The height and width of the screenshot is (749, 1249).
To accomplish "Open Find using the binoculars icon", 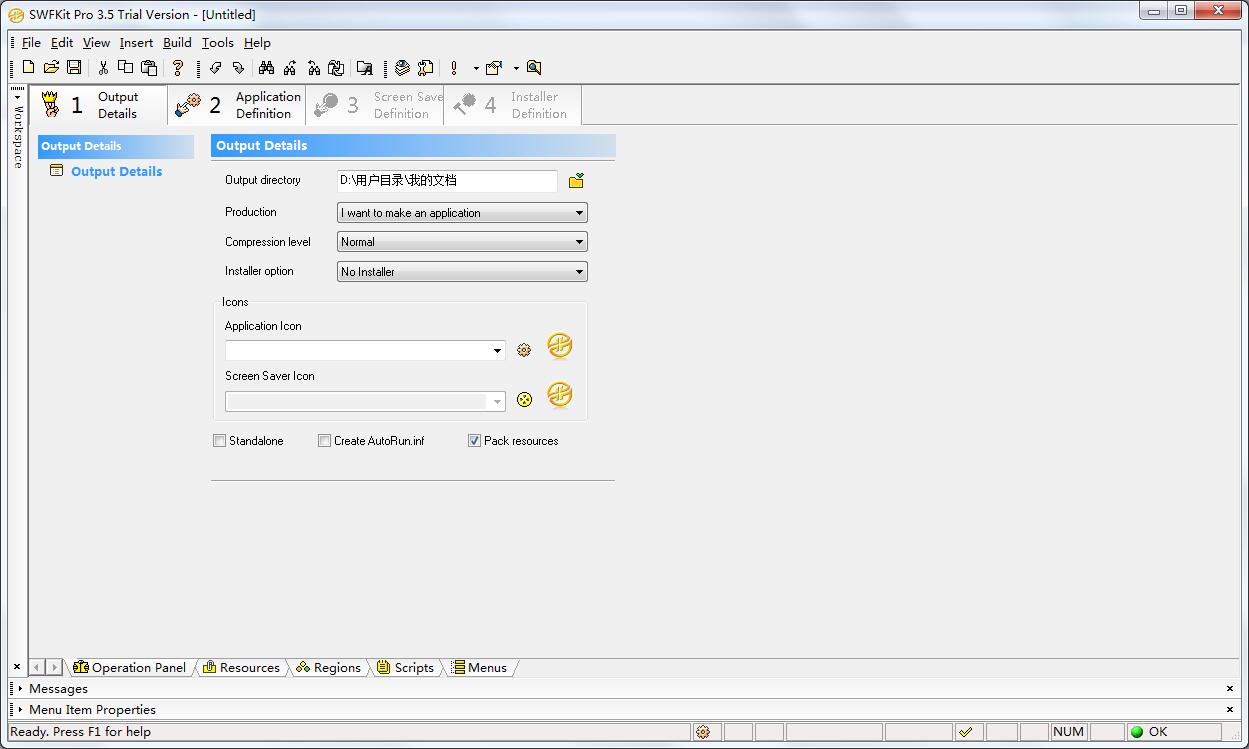I will [x=266, y=68].
